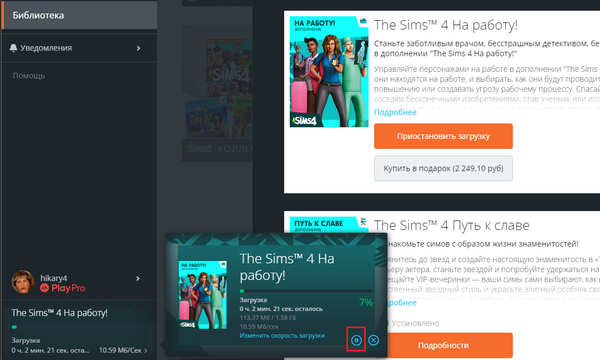This screenshot has height=360, width=600.
Task: Click the heading The Sims 4 На работу!
Action: (446, 25)
